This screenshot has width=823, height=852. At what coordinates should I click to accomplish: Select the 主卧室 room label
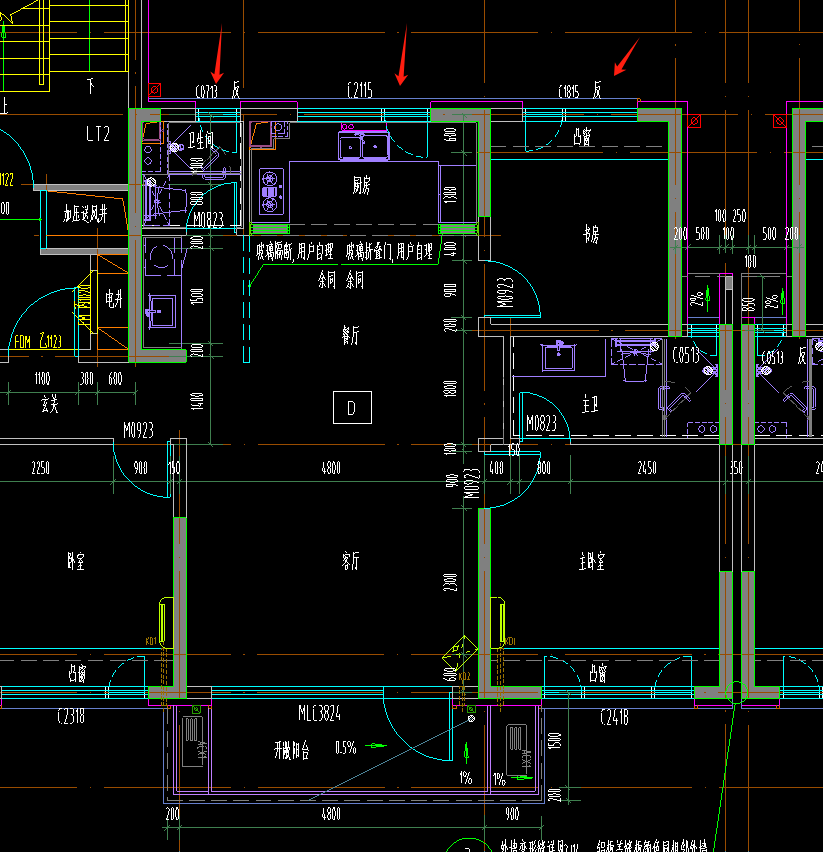592,561
